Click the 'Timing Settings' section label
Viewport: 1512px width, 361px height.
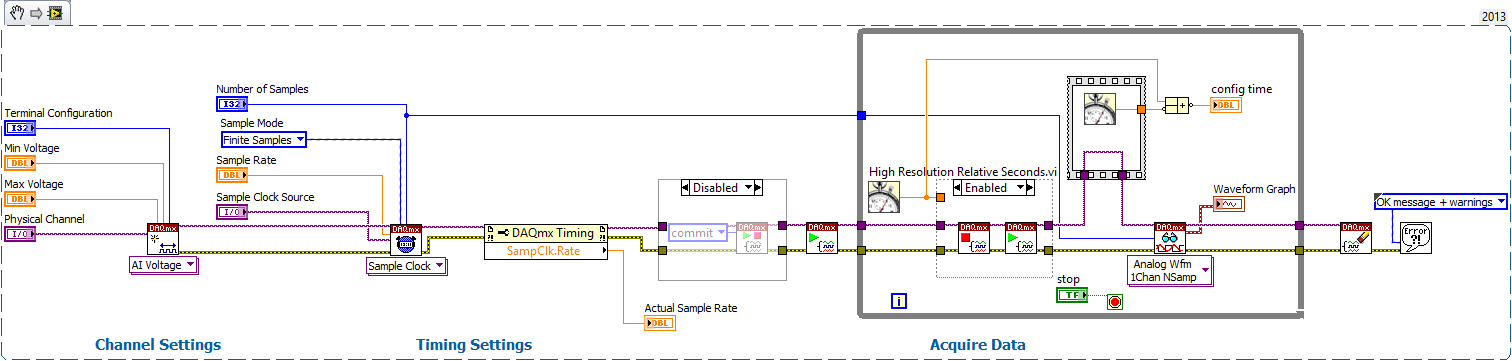[474, 345]
